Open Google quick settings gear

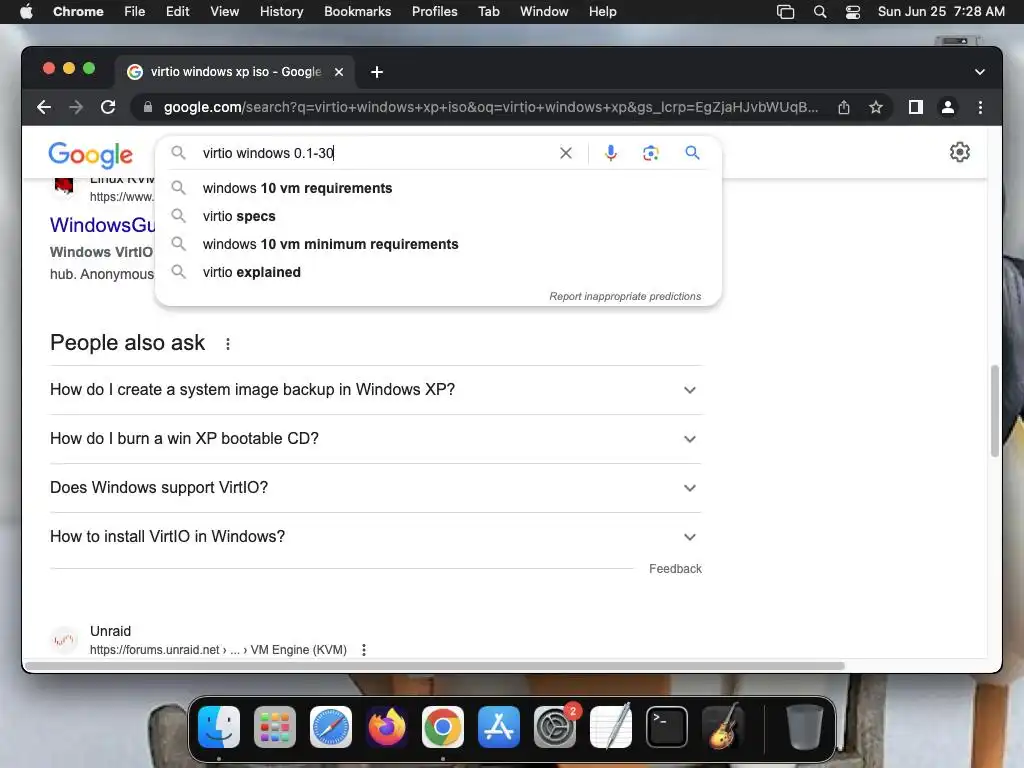pyautogui.click(x=959, y=152)
